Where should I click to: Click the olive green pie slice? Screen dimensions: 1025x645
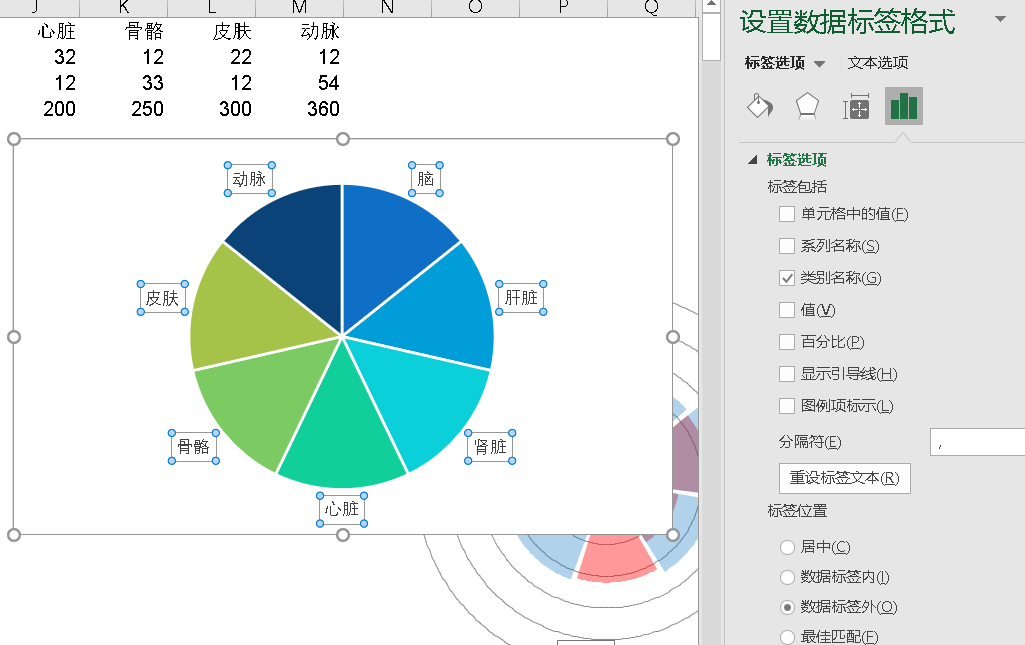tap(252, 307)
